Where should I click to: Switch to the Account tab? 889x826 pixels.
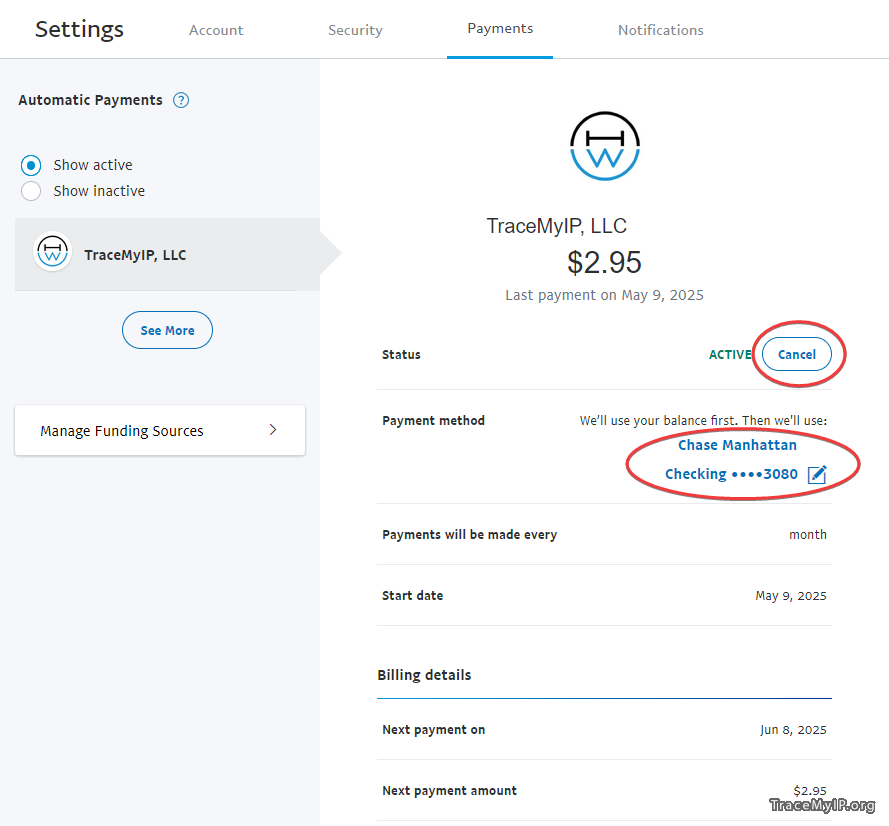coord(216,30)
